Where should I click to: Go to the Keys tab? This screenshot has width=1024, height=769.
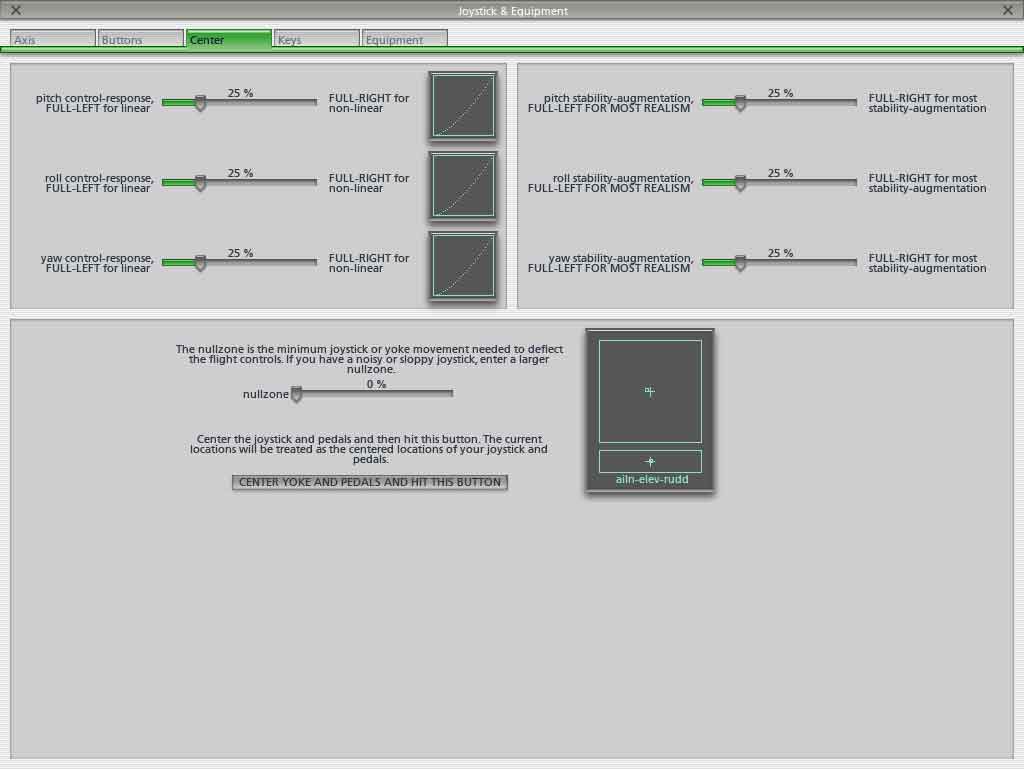317,39
